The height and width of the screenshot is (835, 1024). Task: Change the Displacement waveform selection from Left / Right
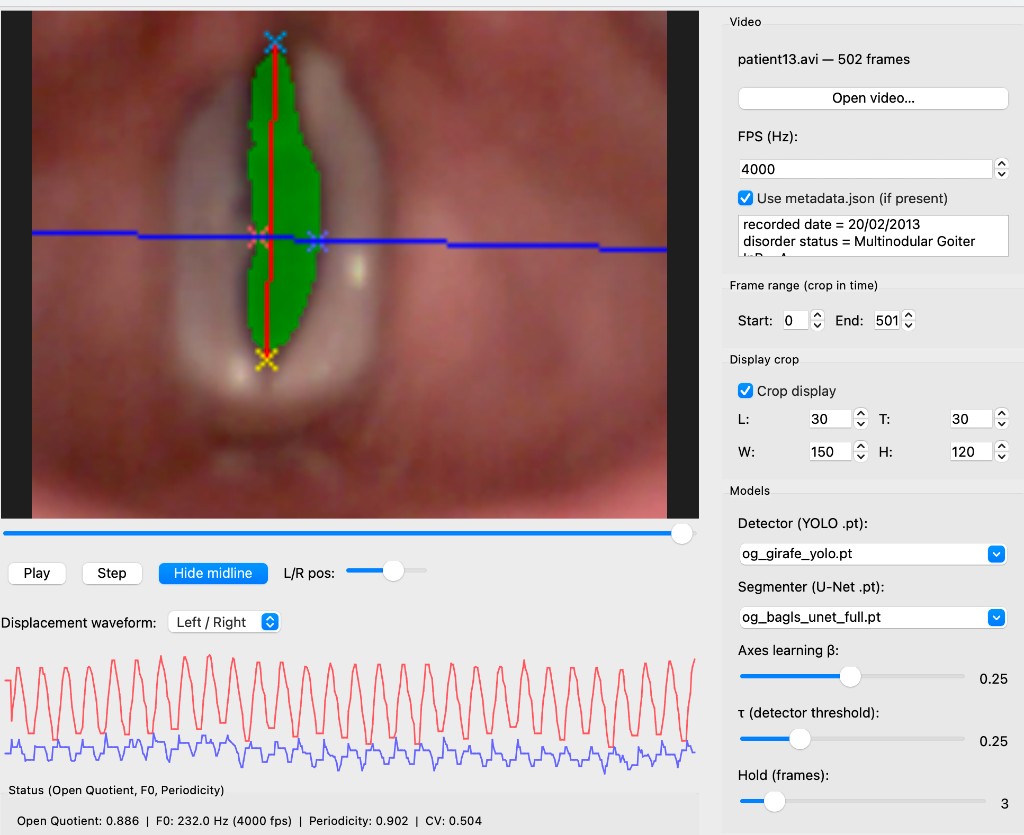click(225, 622)
